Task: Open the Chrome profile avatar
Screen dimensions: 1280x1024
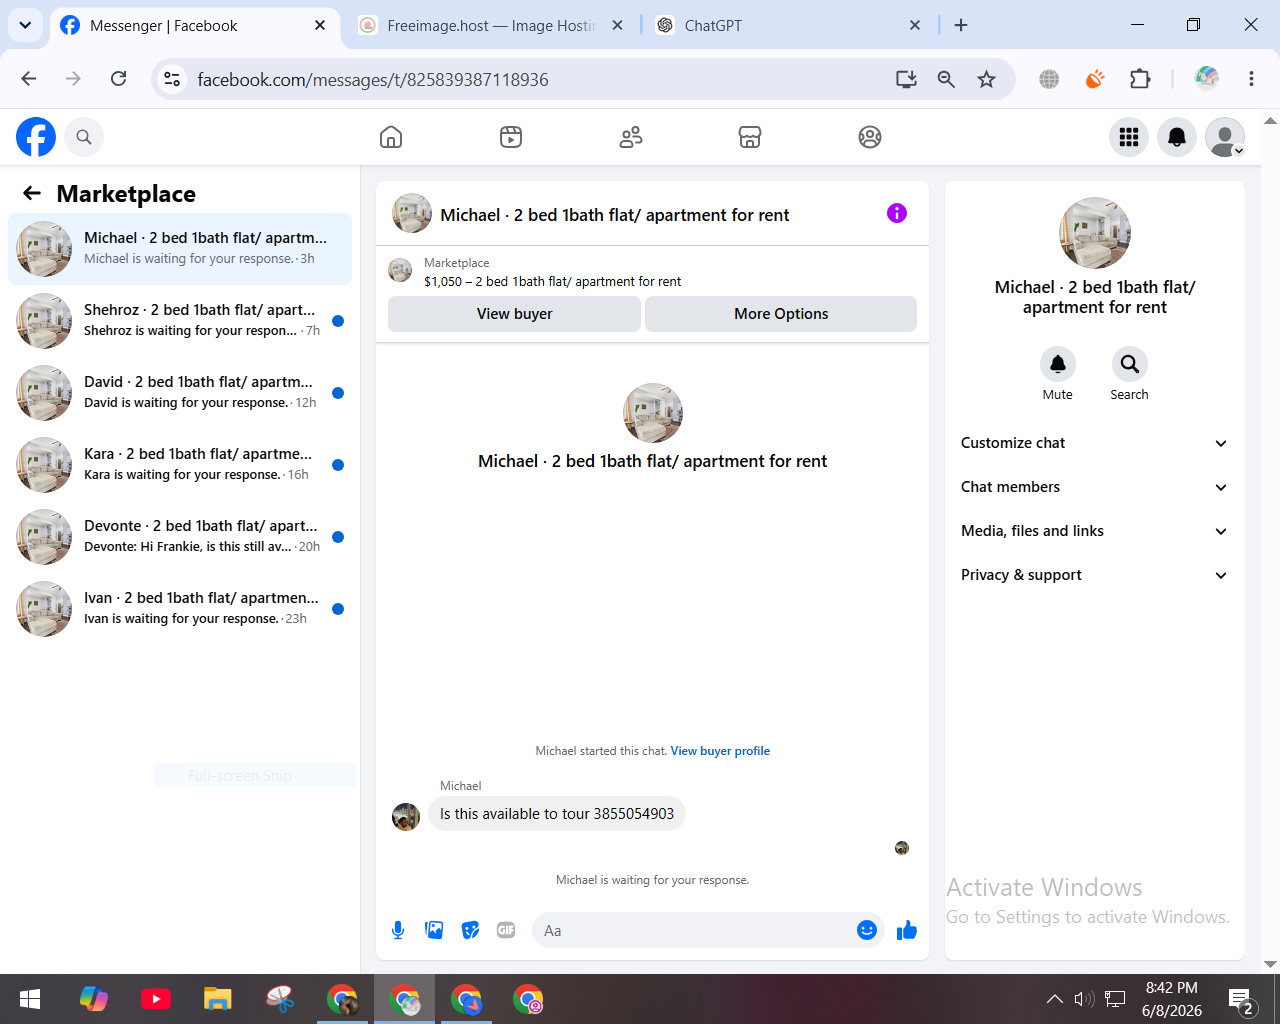Action: tap(1207, 79)
